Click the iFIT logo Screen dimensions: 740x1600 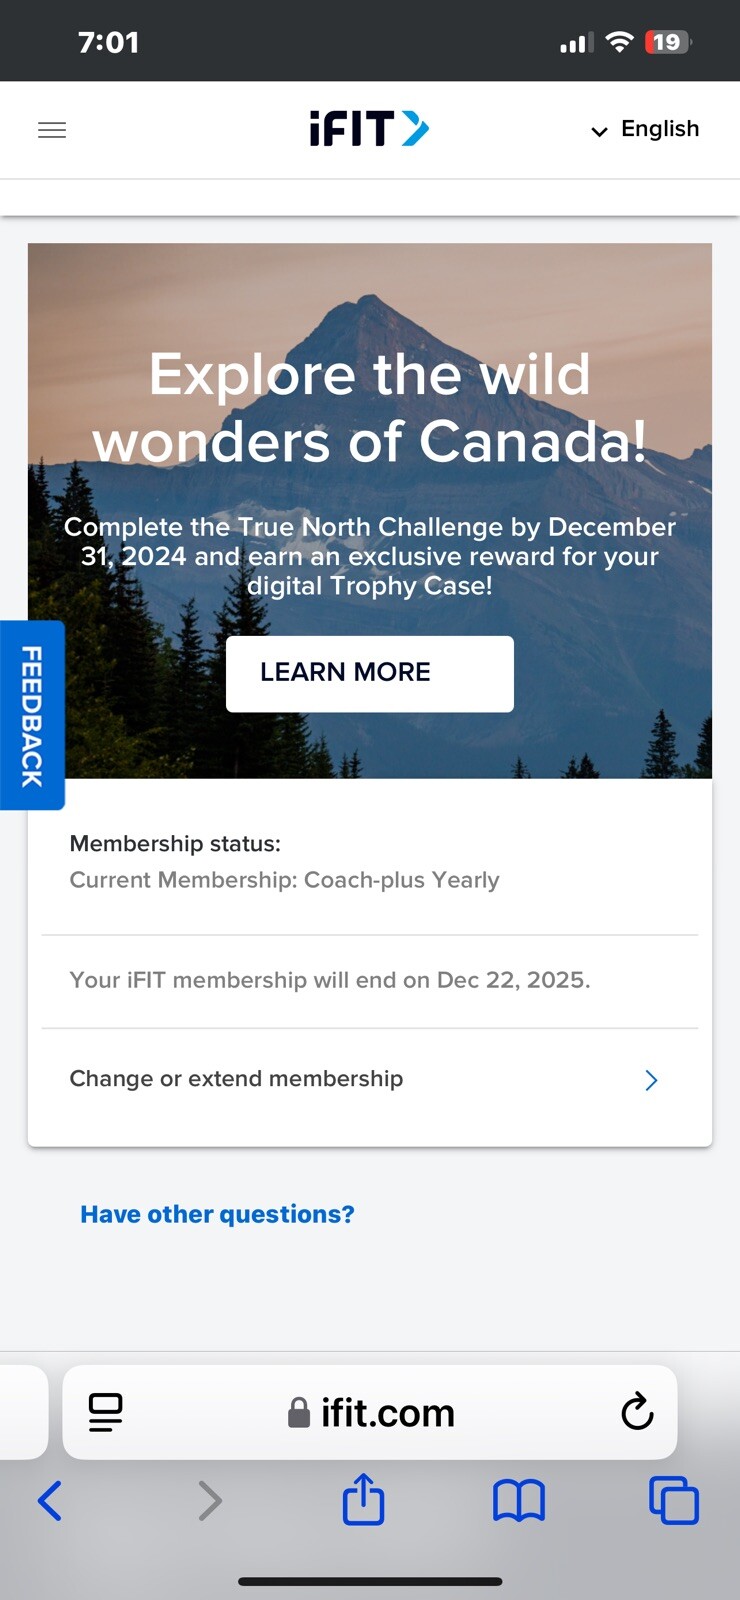(x=368, y=128)
